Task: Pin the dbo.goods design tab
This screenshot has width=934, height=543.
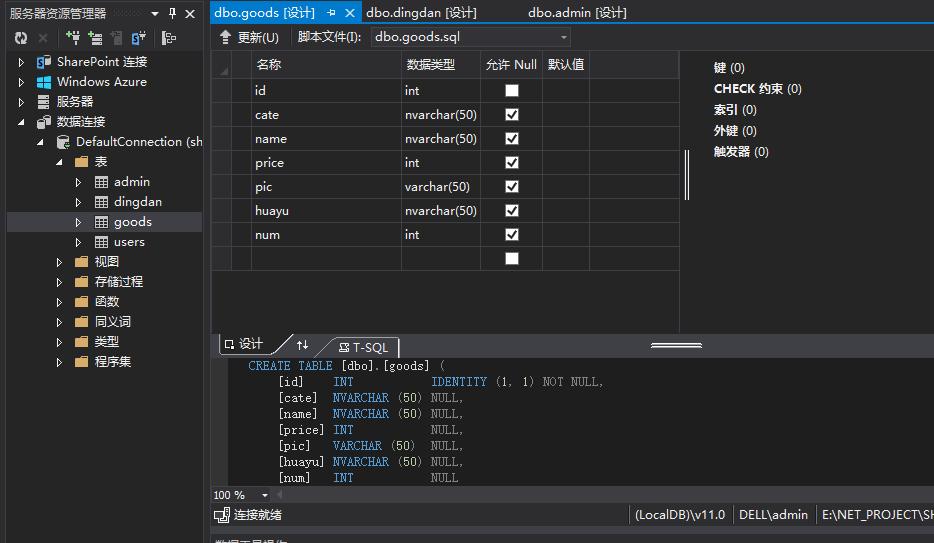Action: click(x=331, y=13)
